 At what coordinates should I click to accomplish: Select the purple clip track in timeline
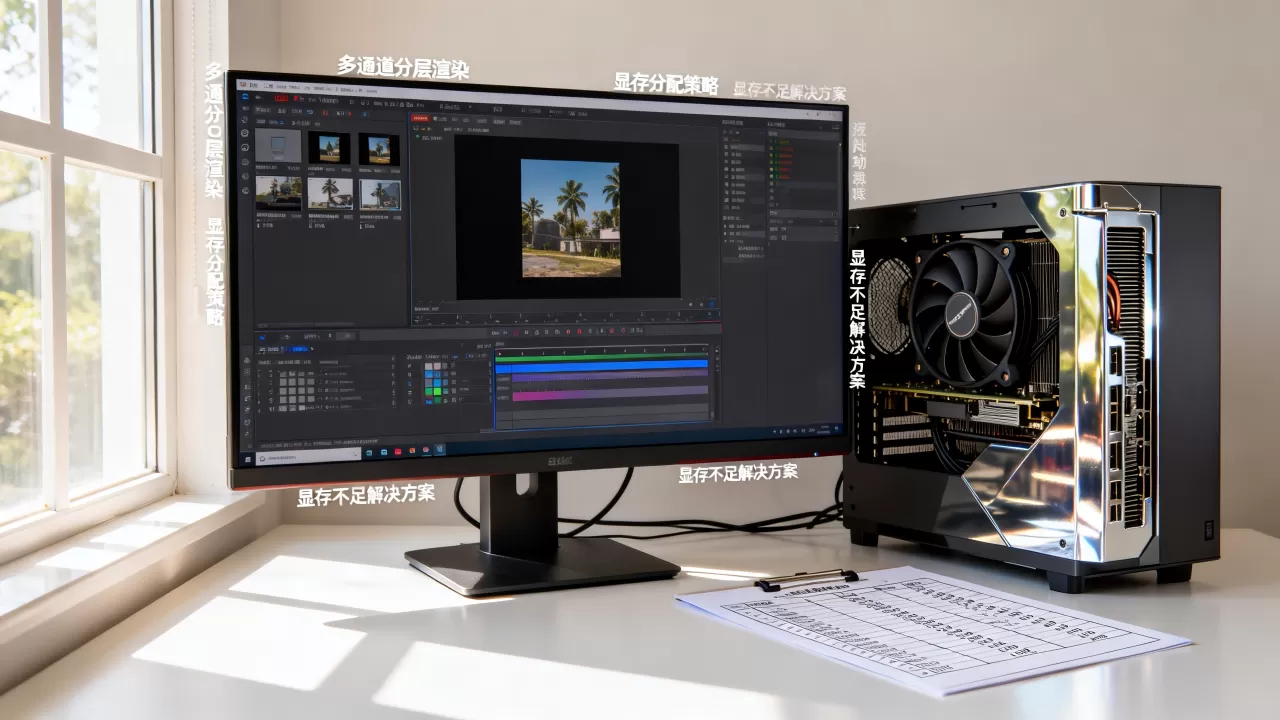click(610, 378)
